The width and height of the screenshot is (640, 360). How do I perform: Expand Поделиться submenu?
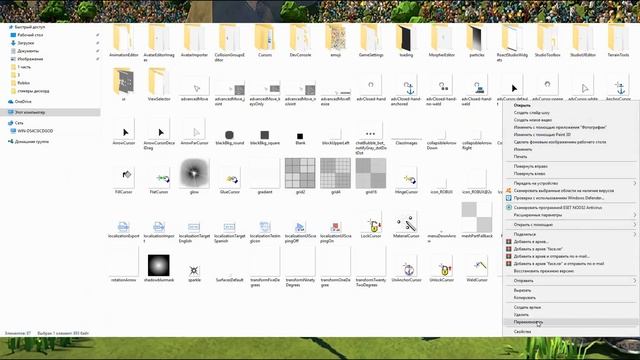point(570,234)
